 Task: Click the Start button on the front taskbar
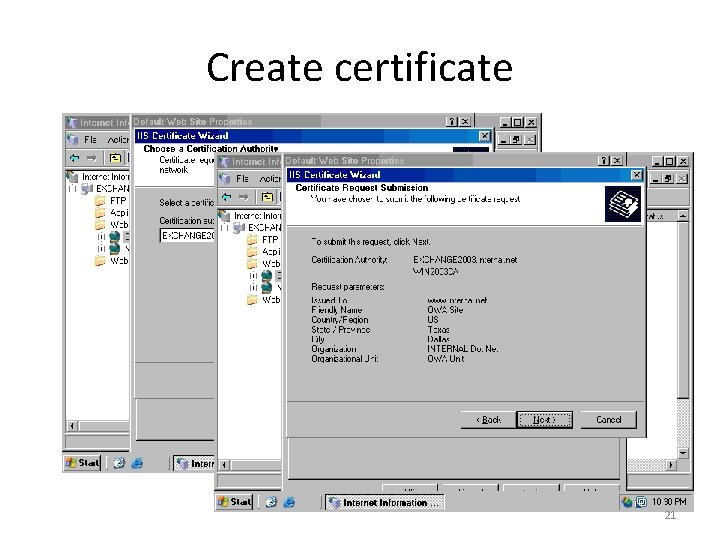235,502
